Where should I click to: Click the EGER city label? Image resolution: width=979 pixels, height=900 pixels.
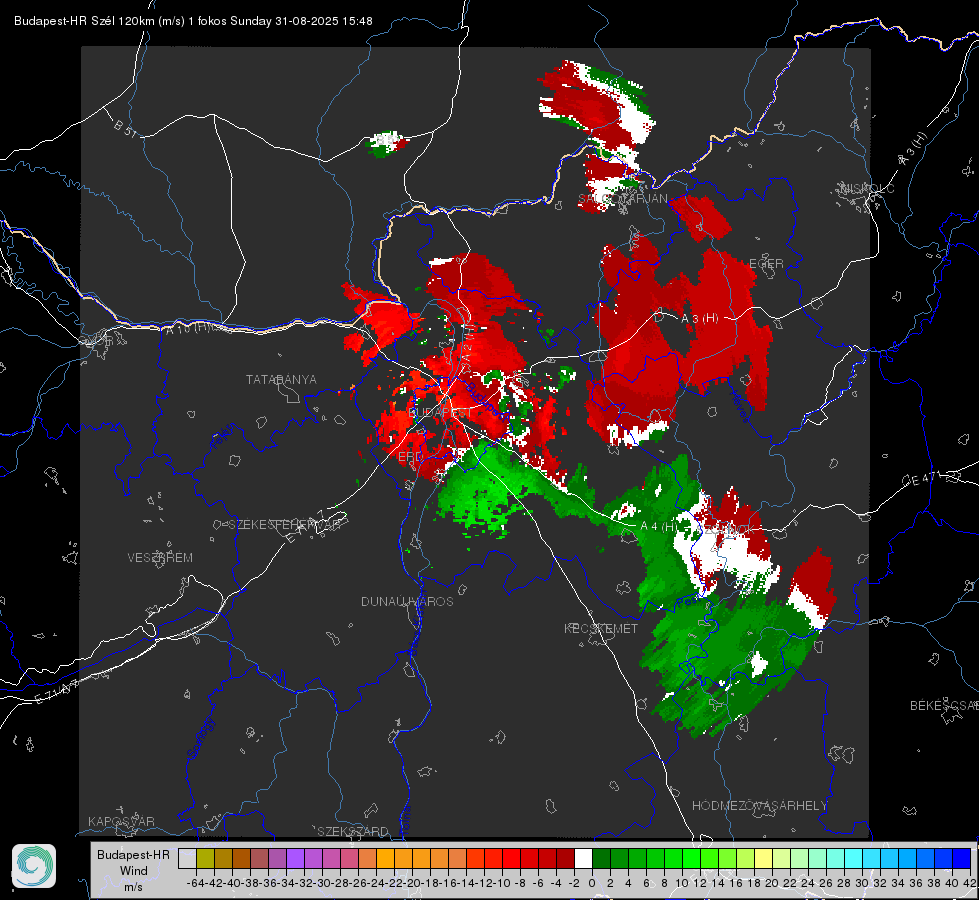click(x=766, y=264)
